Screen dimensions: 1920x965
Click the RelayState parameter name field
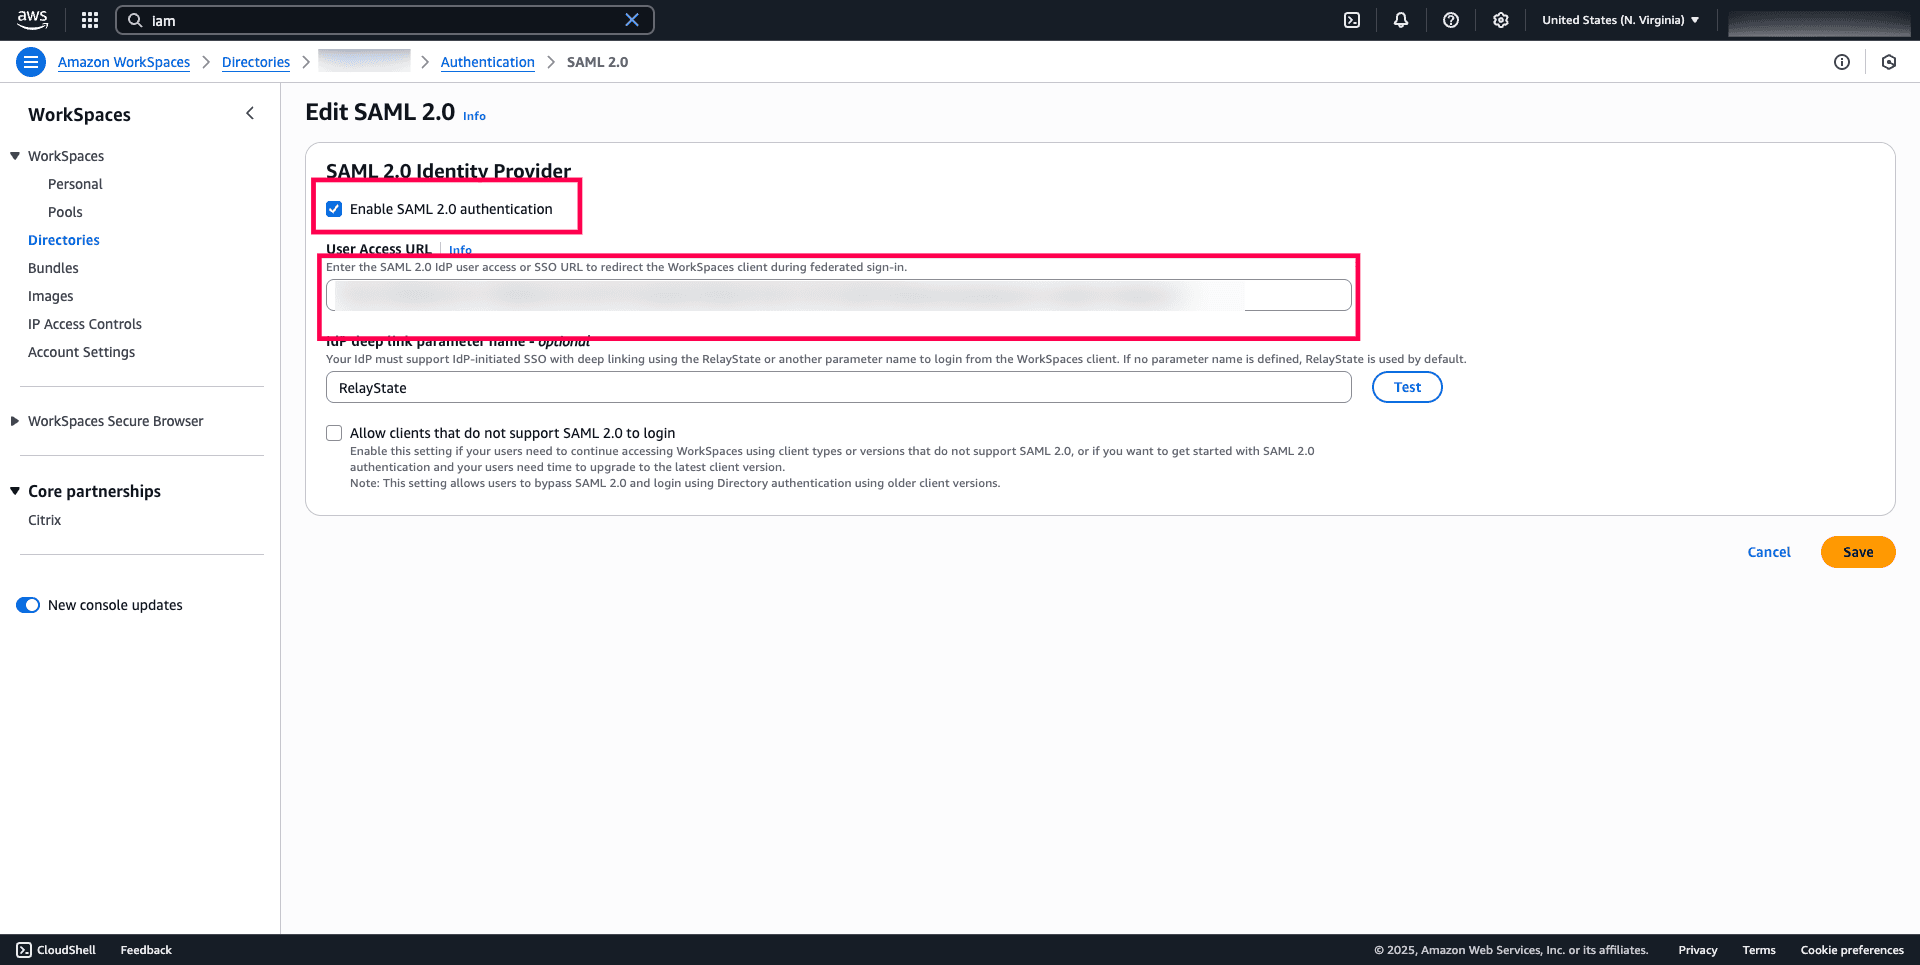pos(838,387)
